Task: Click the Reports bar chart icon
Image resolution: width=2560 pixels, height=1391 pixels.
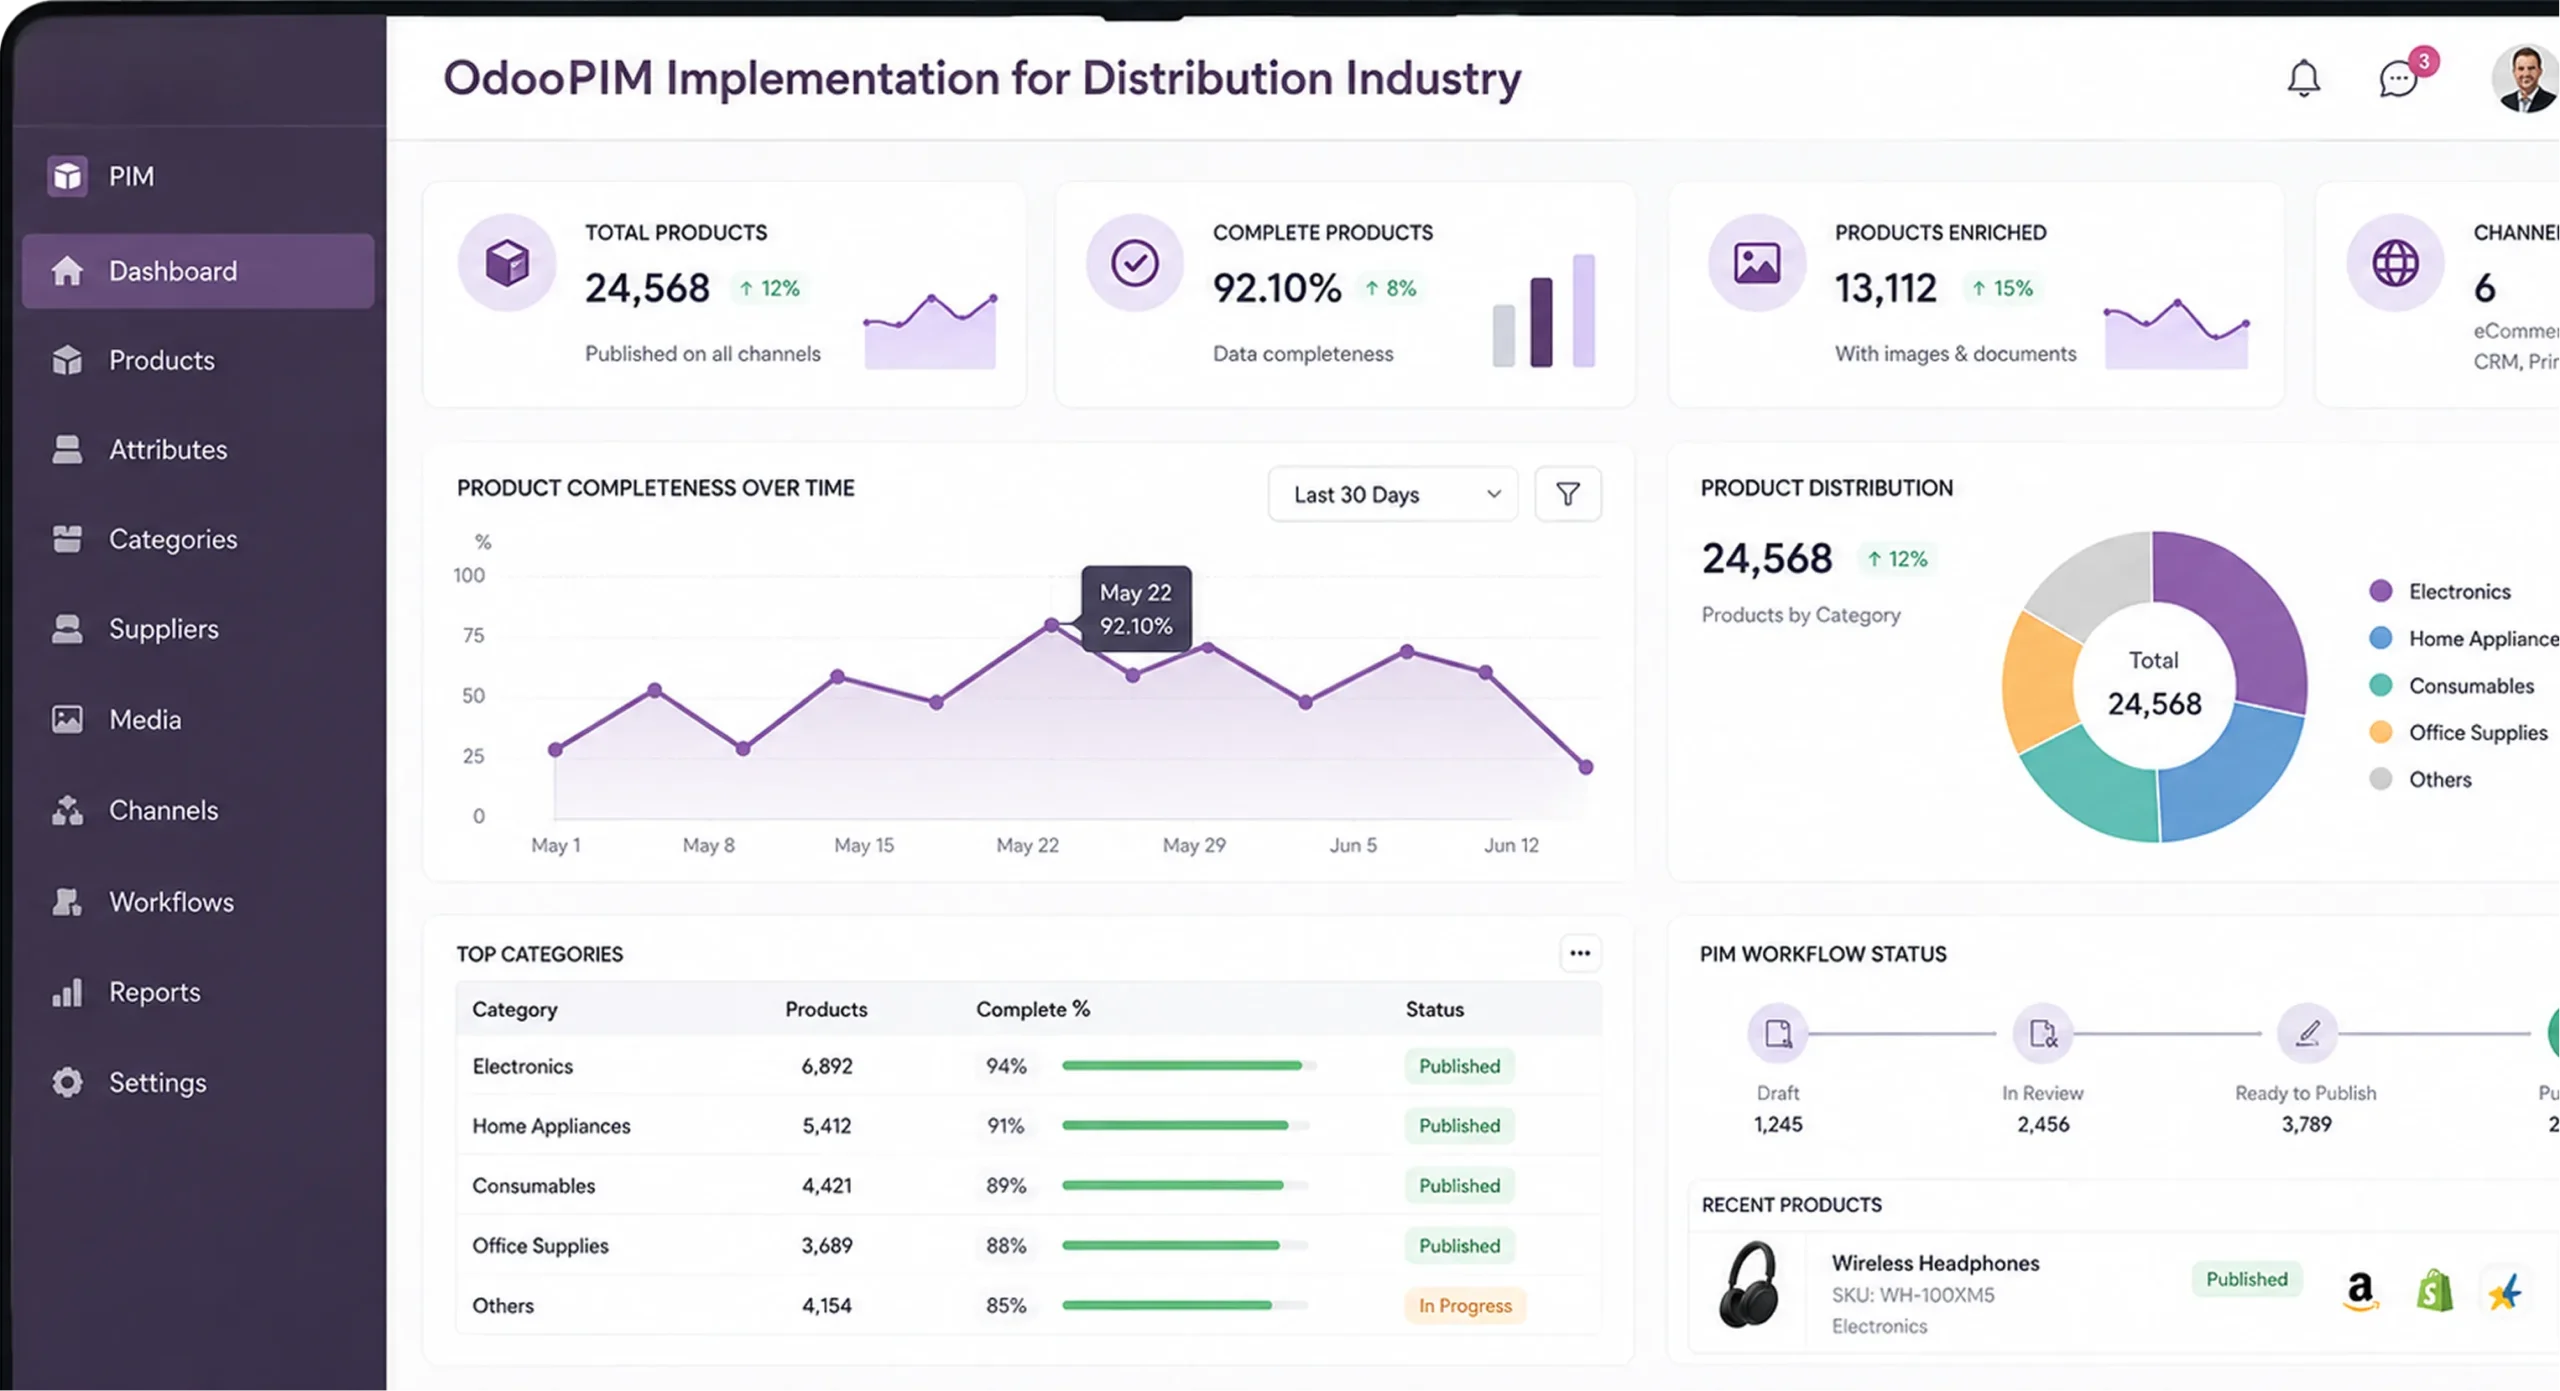Action: tap(67, 992)
